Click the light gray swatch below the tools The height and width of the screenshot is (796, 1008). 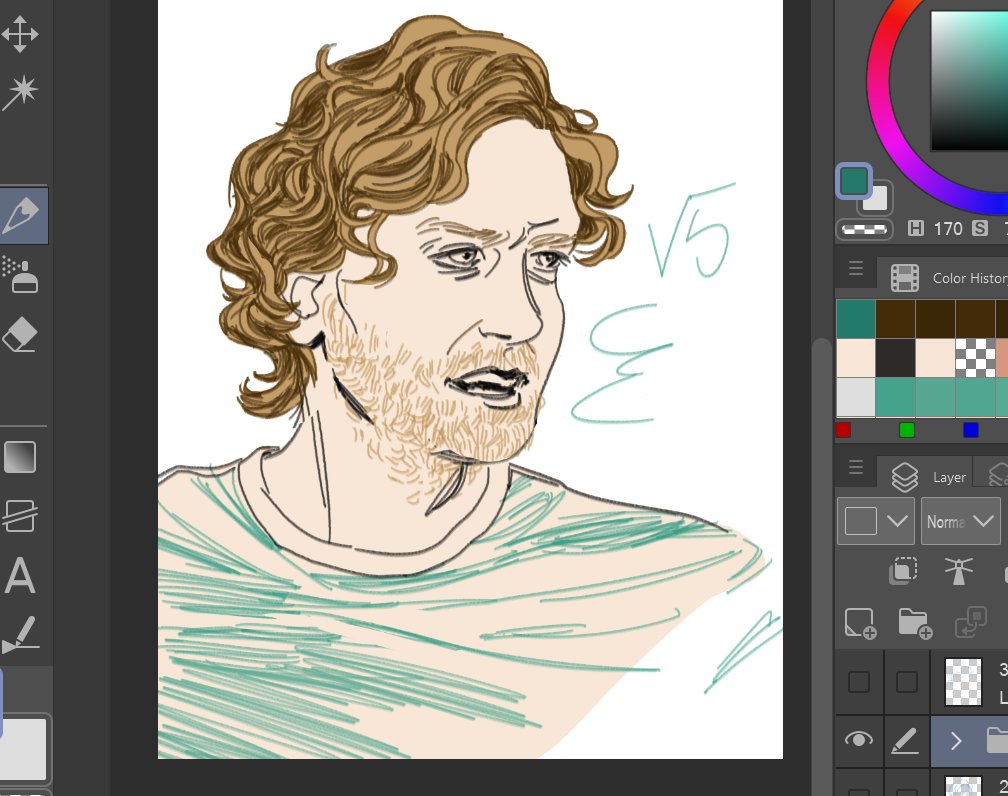(x=22, y=749)
